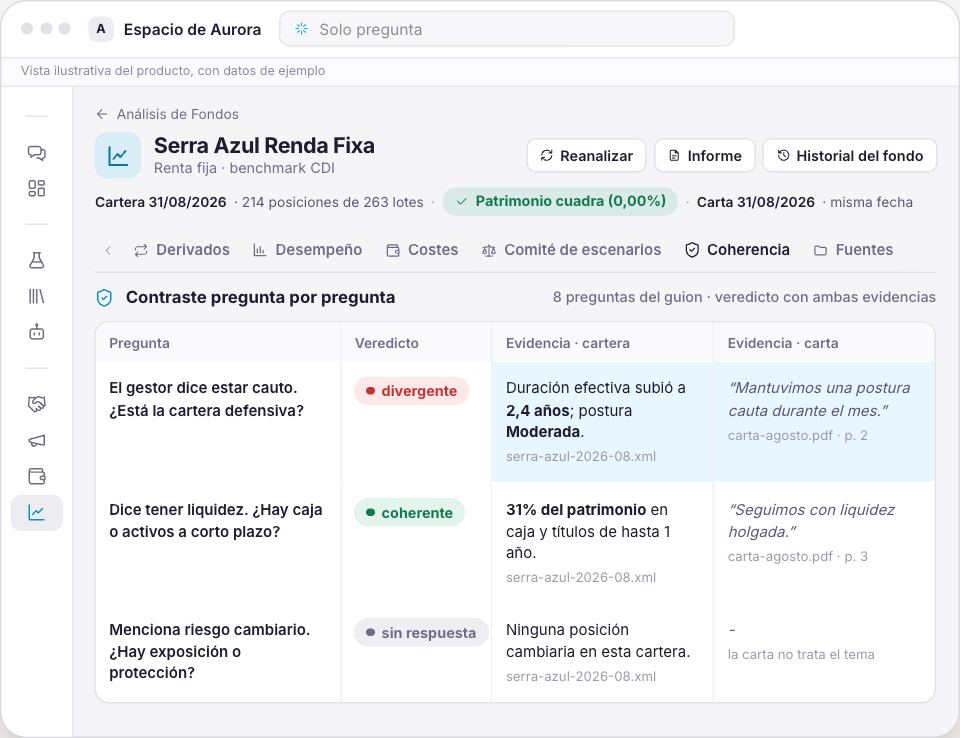Click the Carta 31/08/2026 label
960x738 pixels.
756,202
